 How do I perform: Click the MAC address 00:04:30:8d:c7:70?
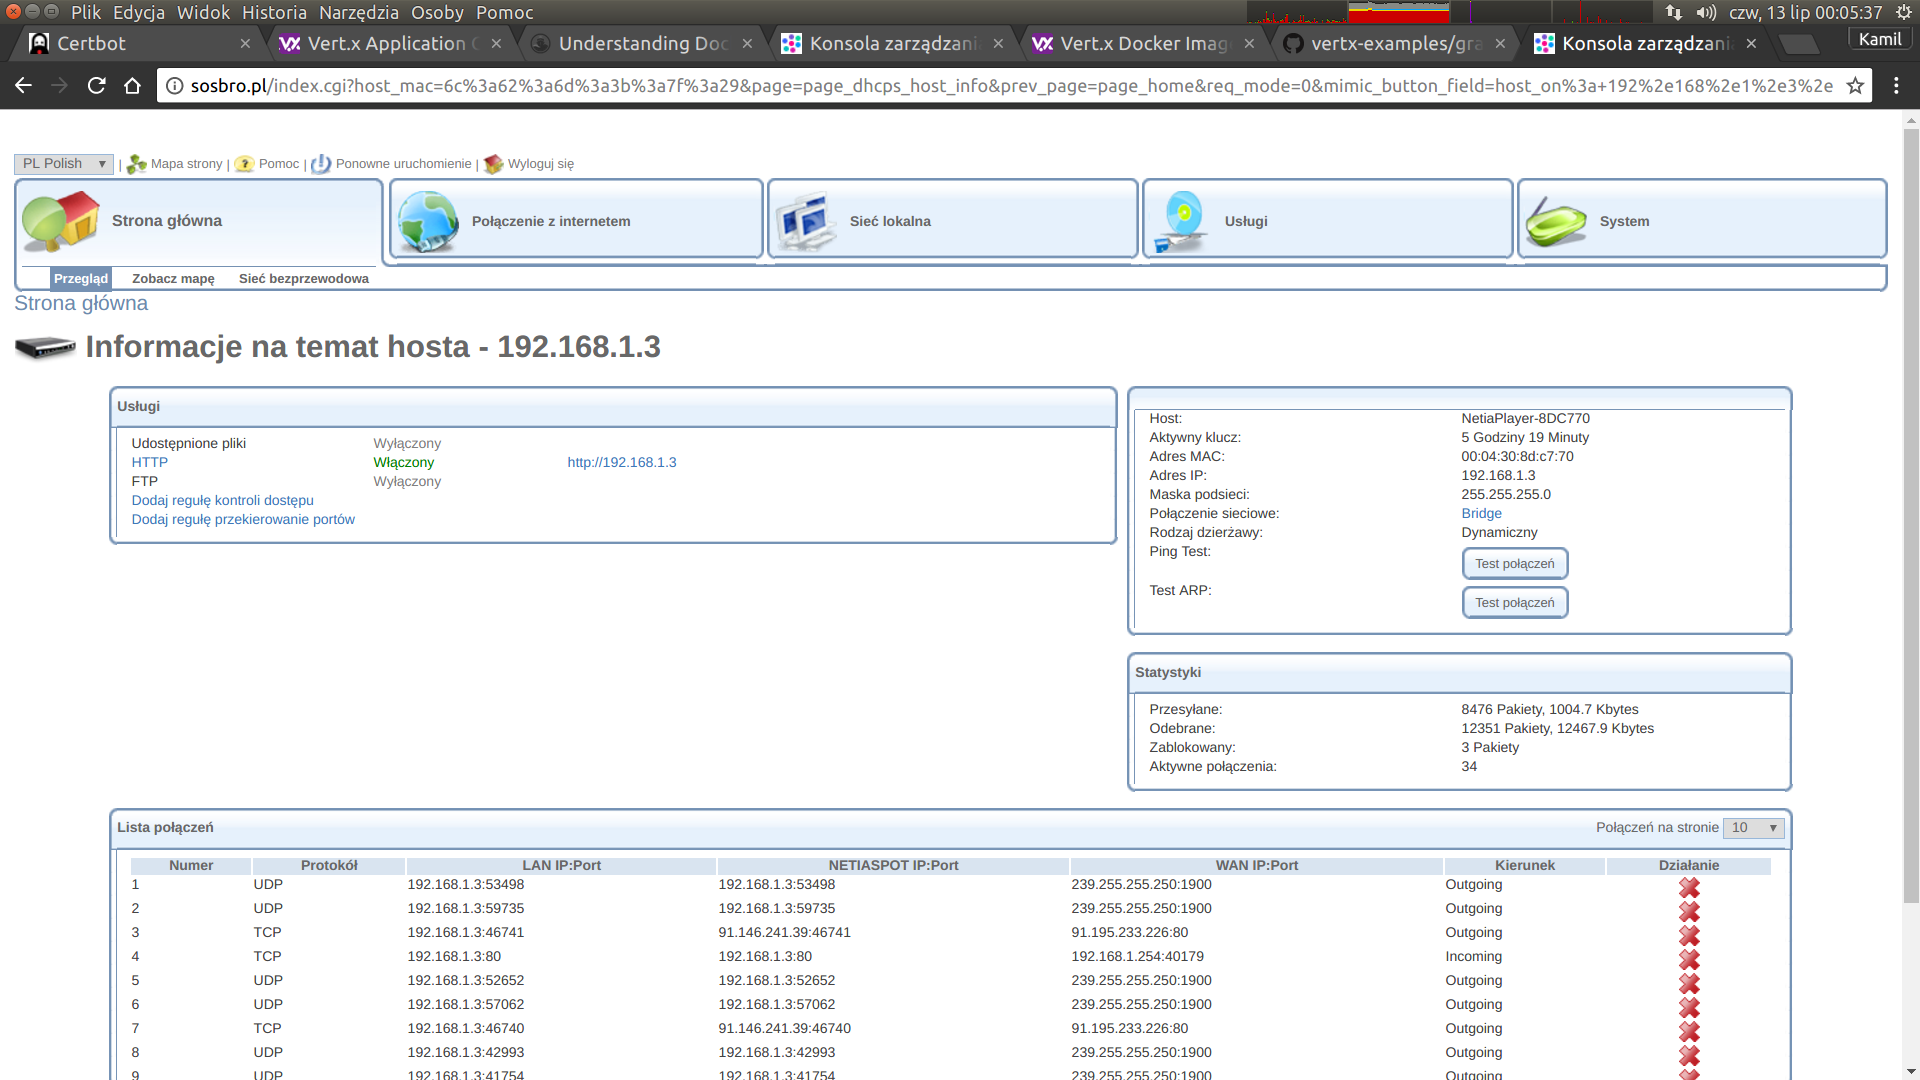click(x=1517, y=457)
